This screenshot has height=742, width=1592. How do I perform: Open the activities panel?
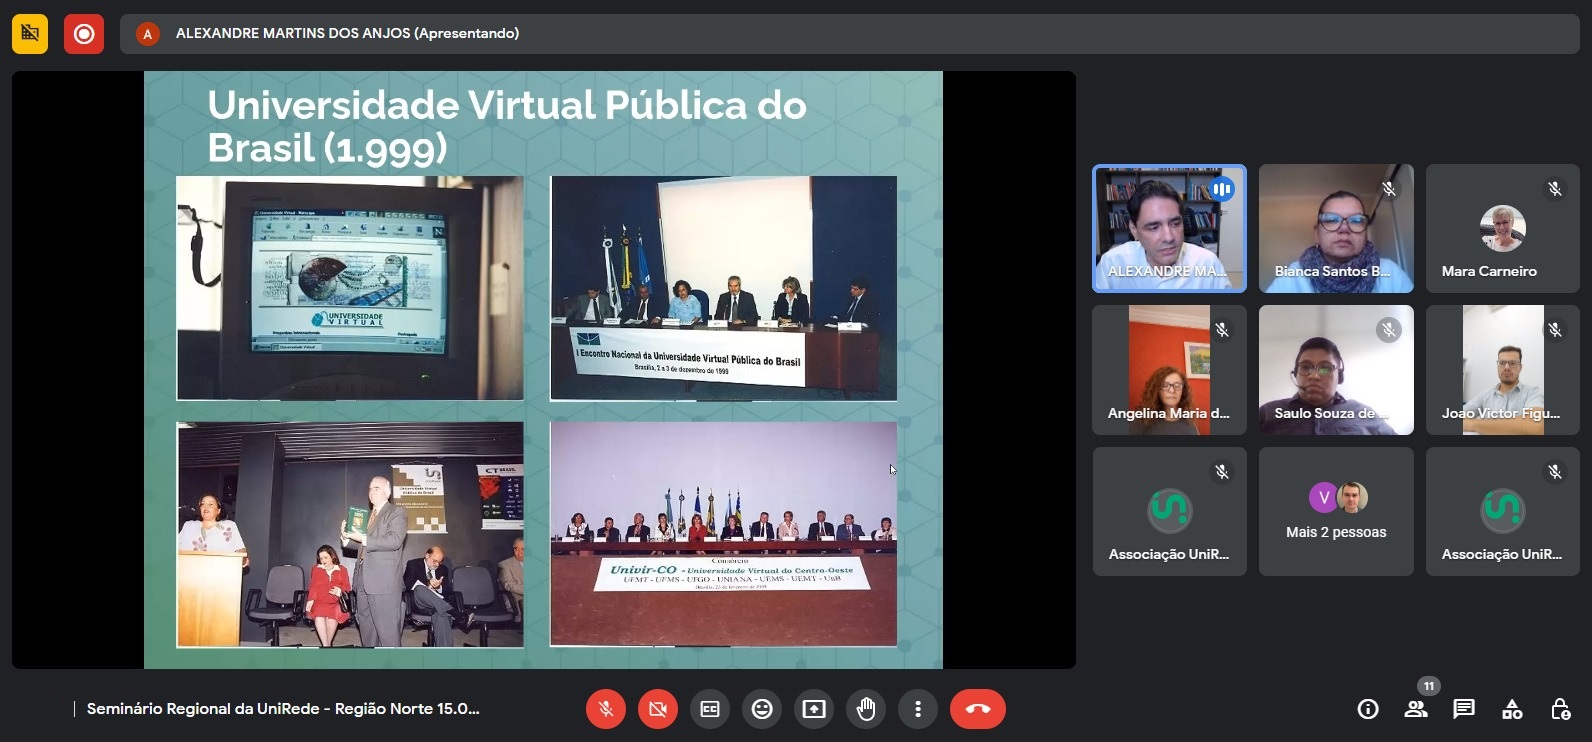click(x=1512, y=709)
